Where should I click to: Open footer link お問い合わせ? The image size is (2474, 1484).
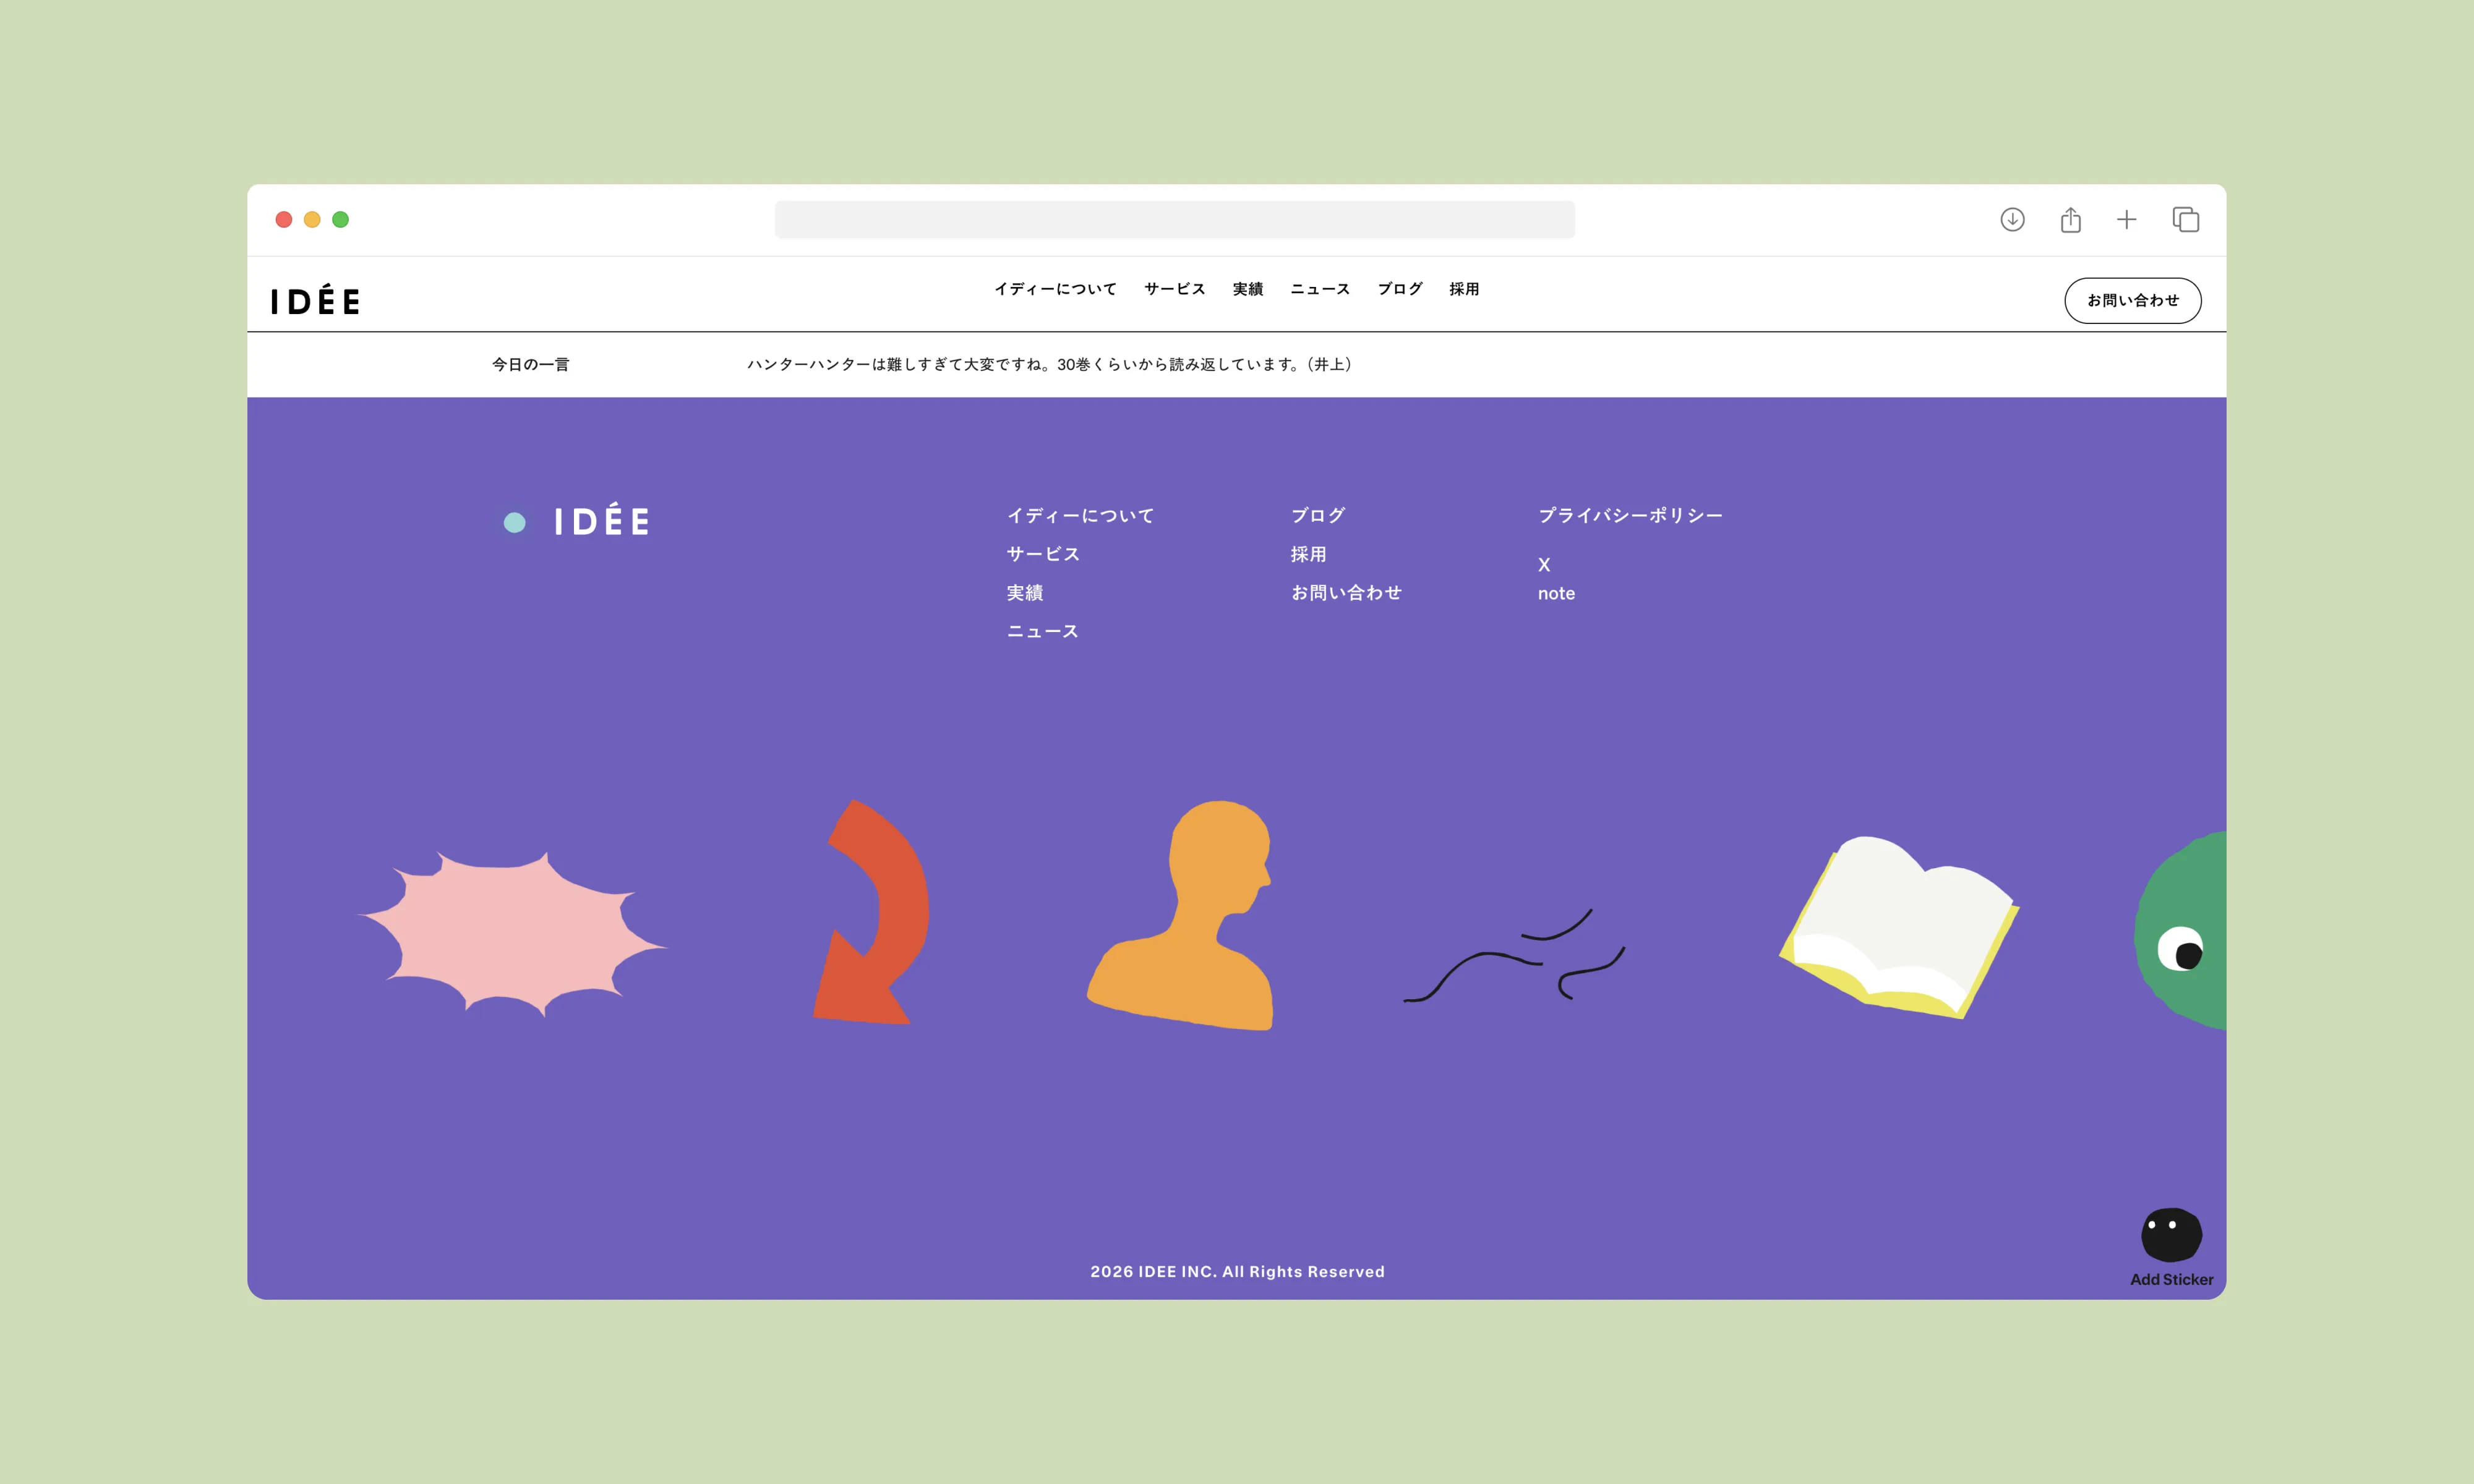(1346, 593)
